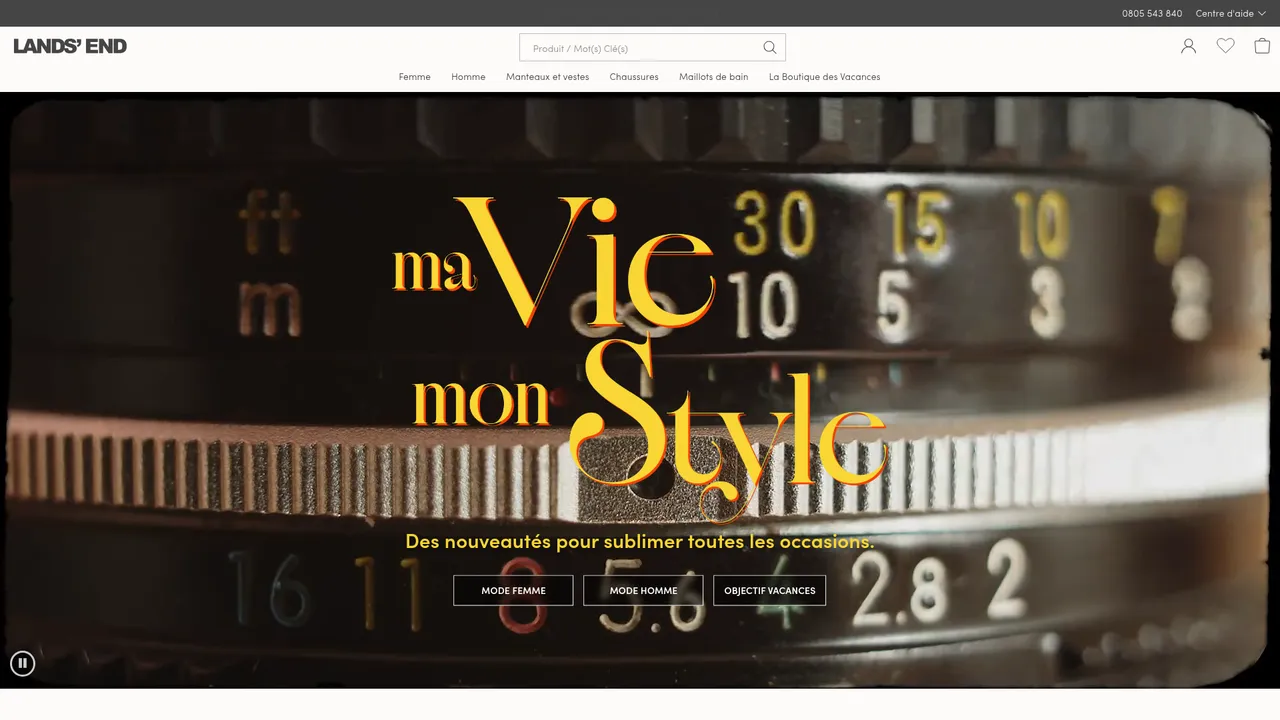The image size is (1280, 720).
Task: Click phone number 0805 543 840
Action: point(1152,13)
